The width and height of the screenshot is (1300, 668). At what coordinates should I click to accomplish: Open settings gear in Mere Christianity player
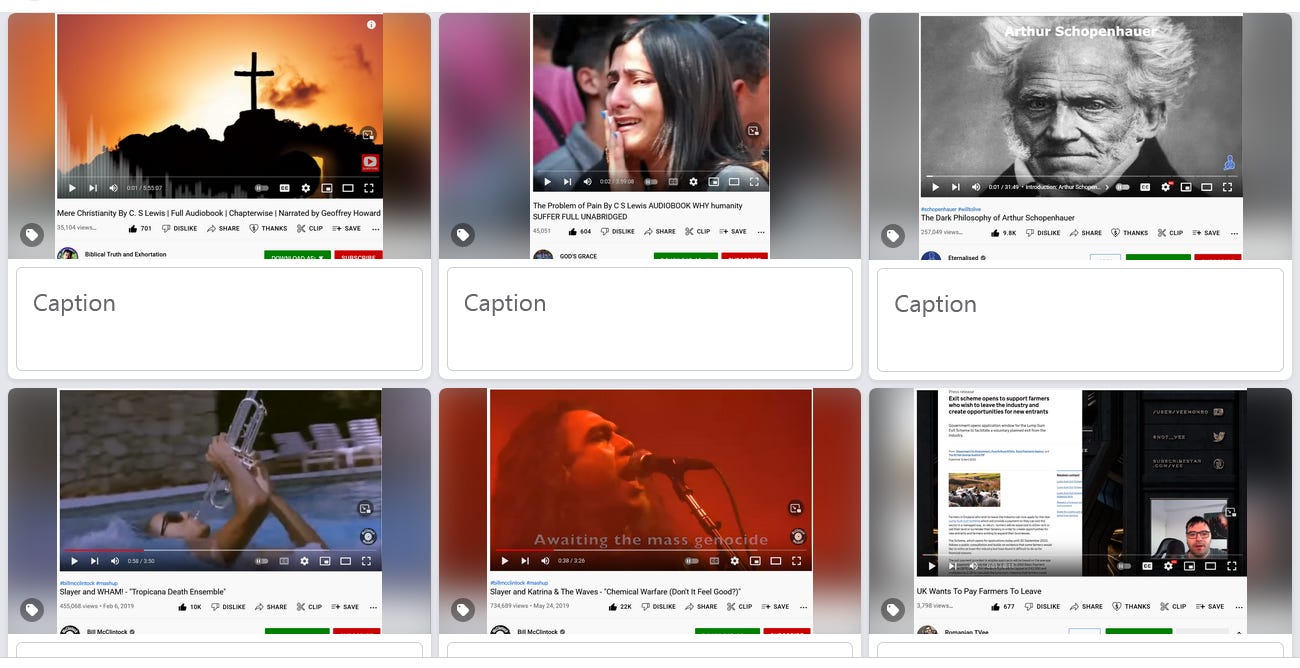(306, 188)
